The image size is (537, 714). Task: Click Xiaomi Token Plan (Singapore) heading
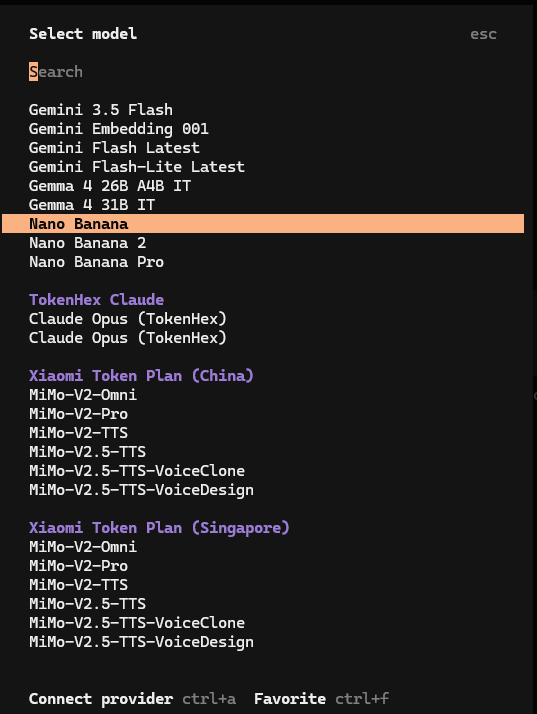[159, 528]
